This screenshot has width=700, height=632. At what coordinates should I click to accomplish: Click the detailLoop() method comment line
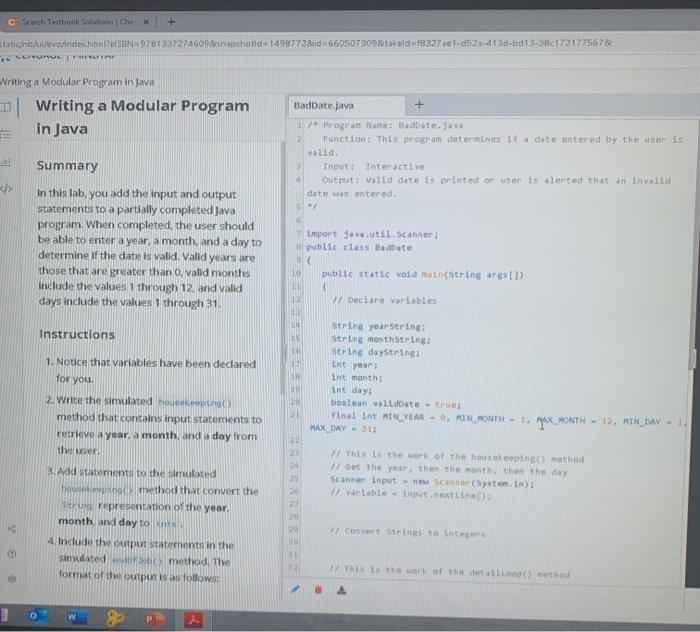pos(449,572)
